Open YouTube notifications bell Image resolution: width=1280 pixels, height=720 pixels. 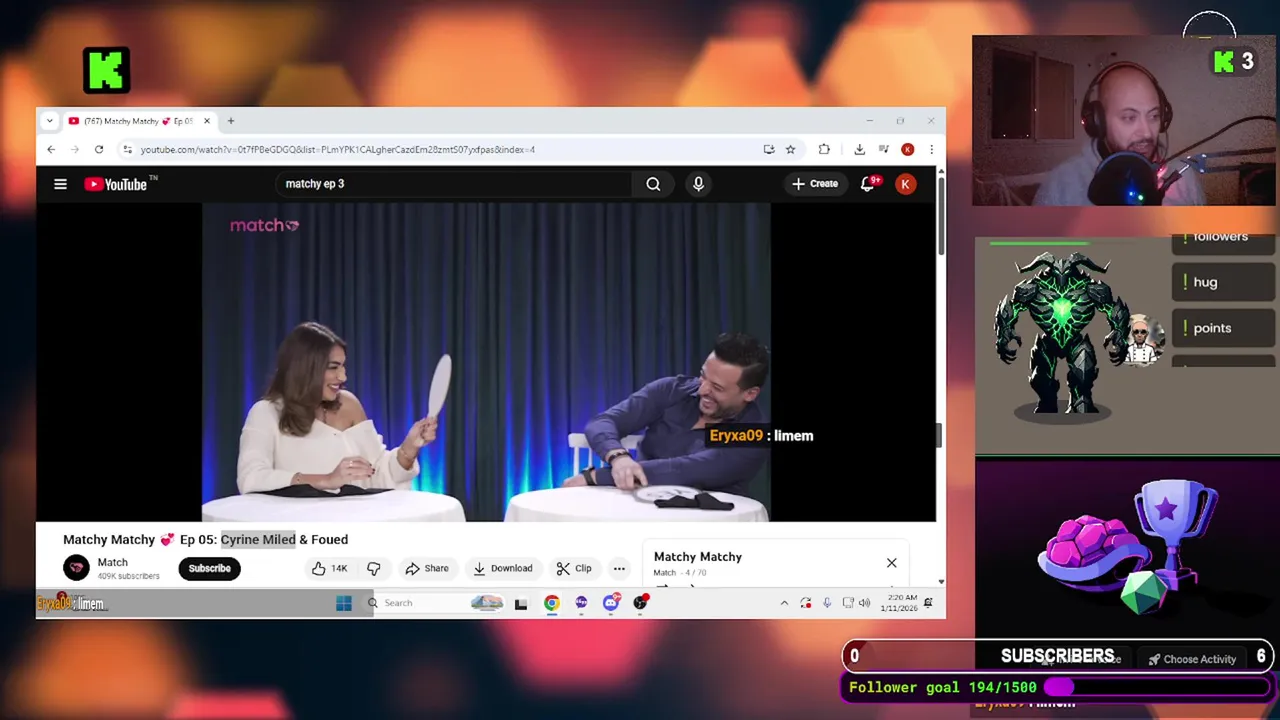[867, 184]
